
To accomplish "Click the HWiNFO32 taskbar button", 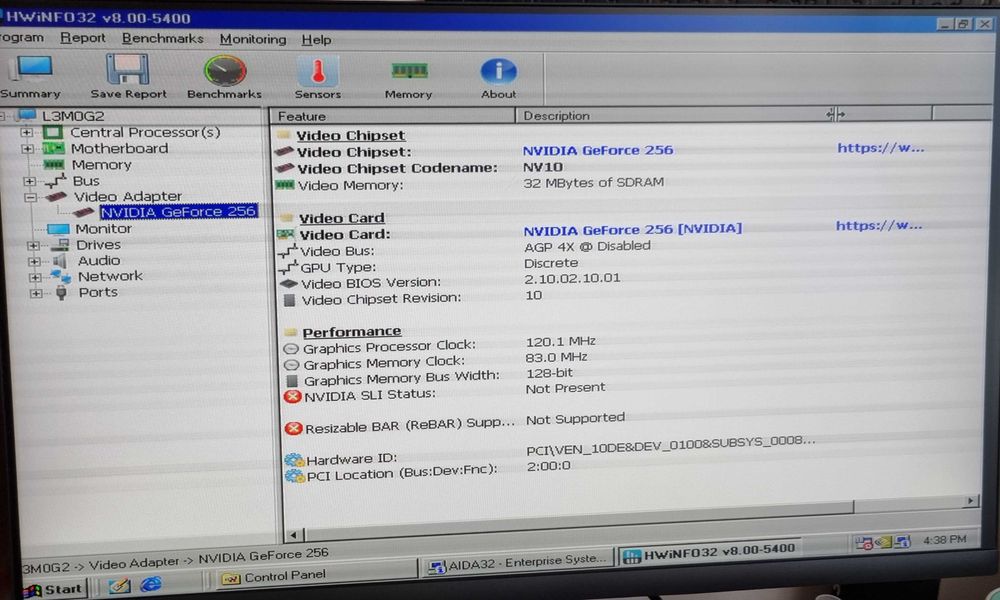I will pyautogui.click(x=709, y=553).
